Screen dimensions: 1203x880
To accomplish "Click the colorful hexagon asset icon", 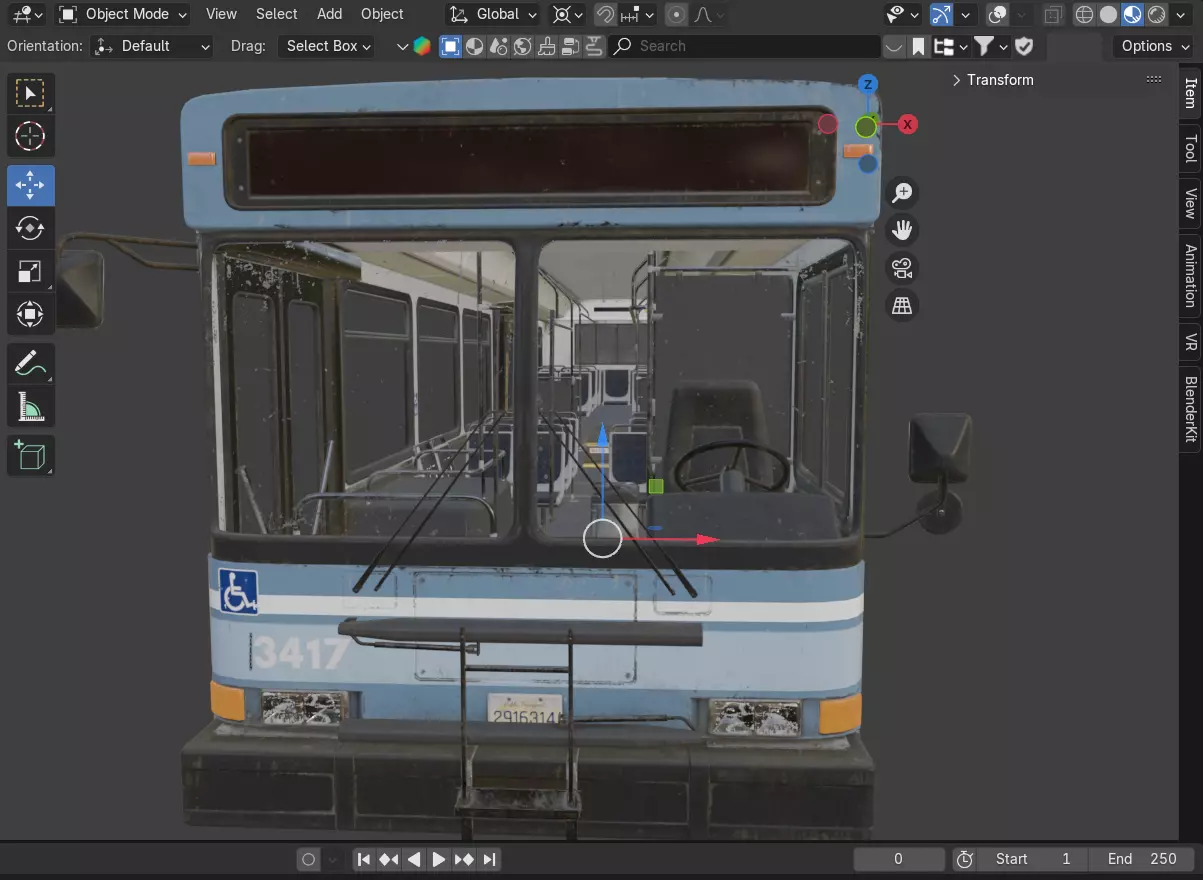I will click(421, 46).
